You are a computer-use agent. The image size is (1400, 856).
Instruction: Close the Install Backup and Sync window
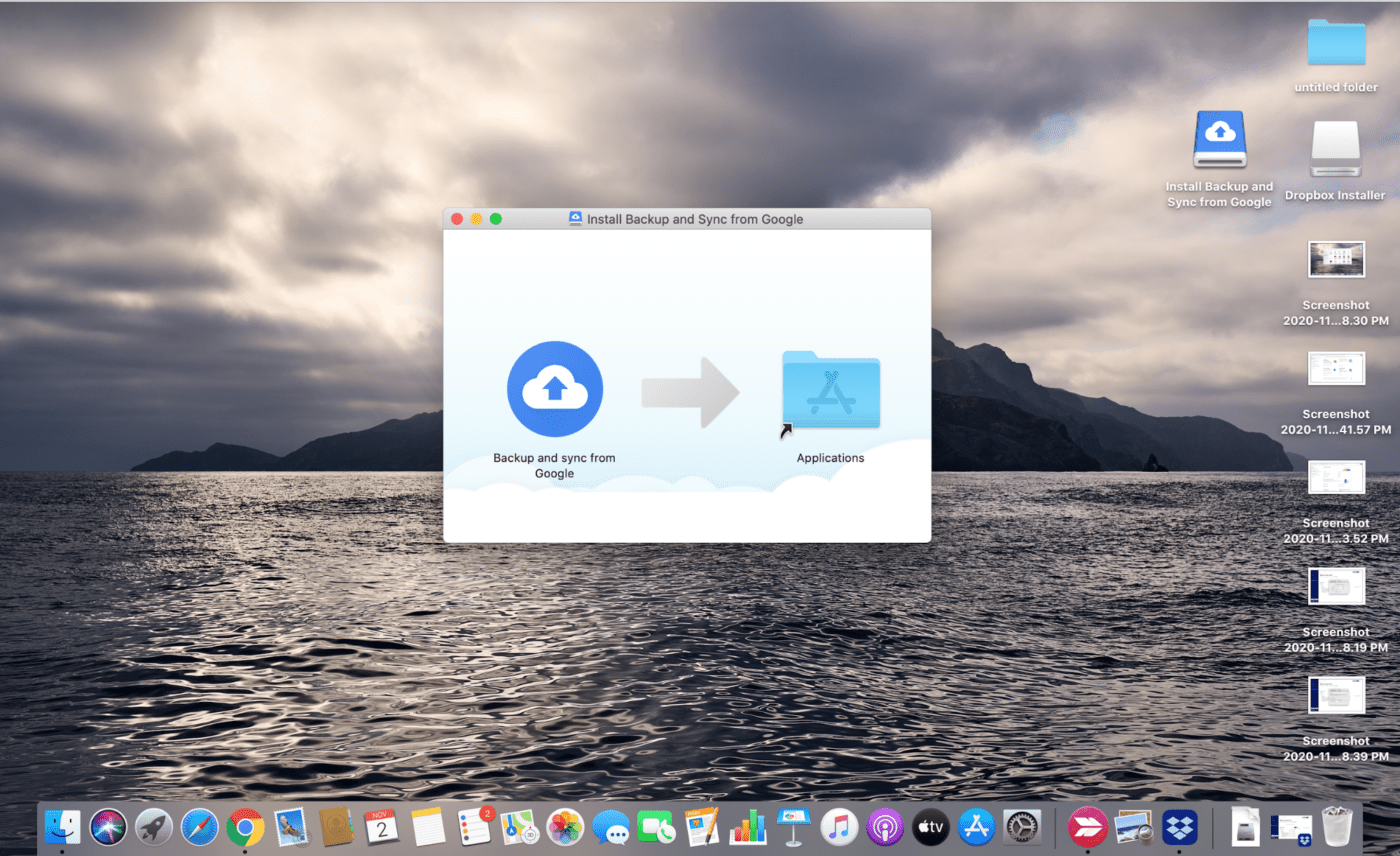point(457,219)
